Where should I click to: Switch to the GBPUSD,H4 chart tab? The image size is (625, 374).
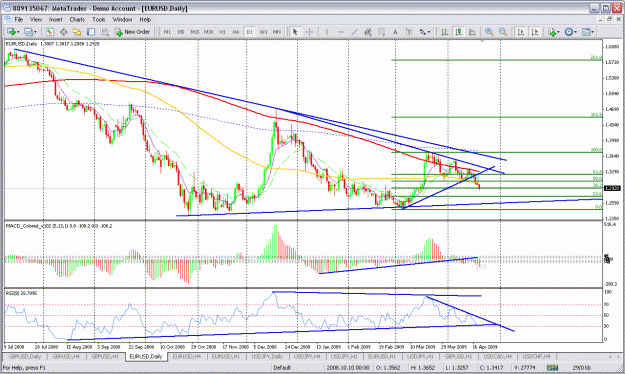(66, 356)
